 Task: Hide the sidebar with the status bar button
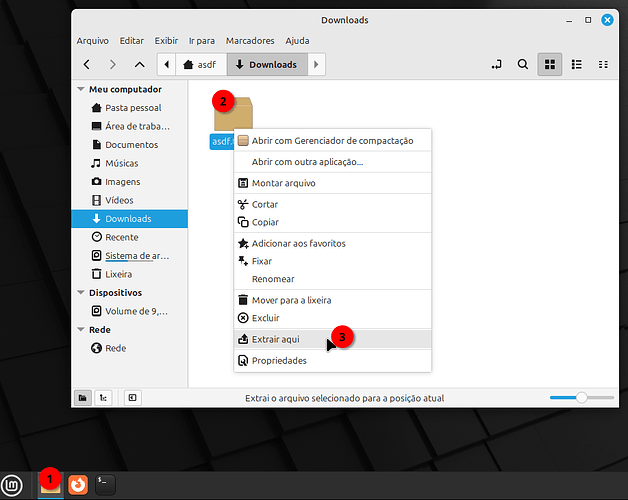click(133, 398)
